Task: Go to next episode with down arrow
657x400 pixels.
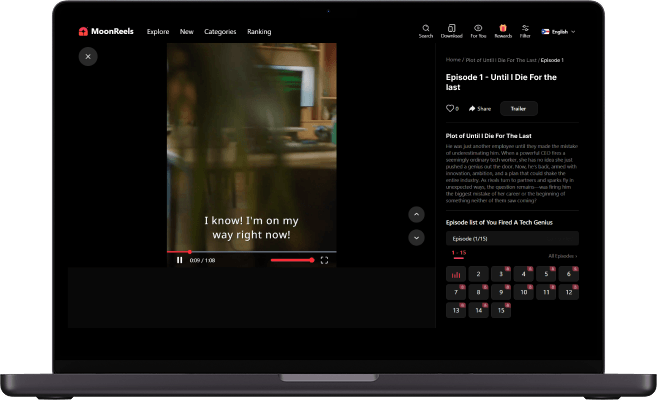Action: pyautogui.click(x=416, y=238)
